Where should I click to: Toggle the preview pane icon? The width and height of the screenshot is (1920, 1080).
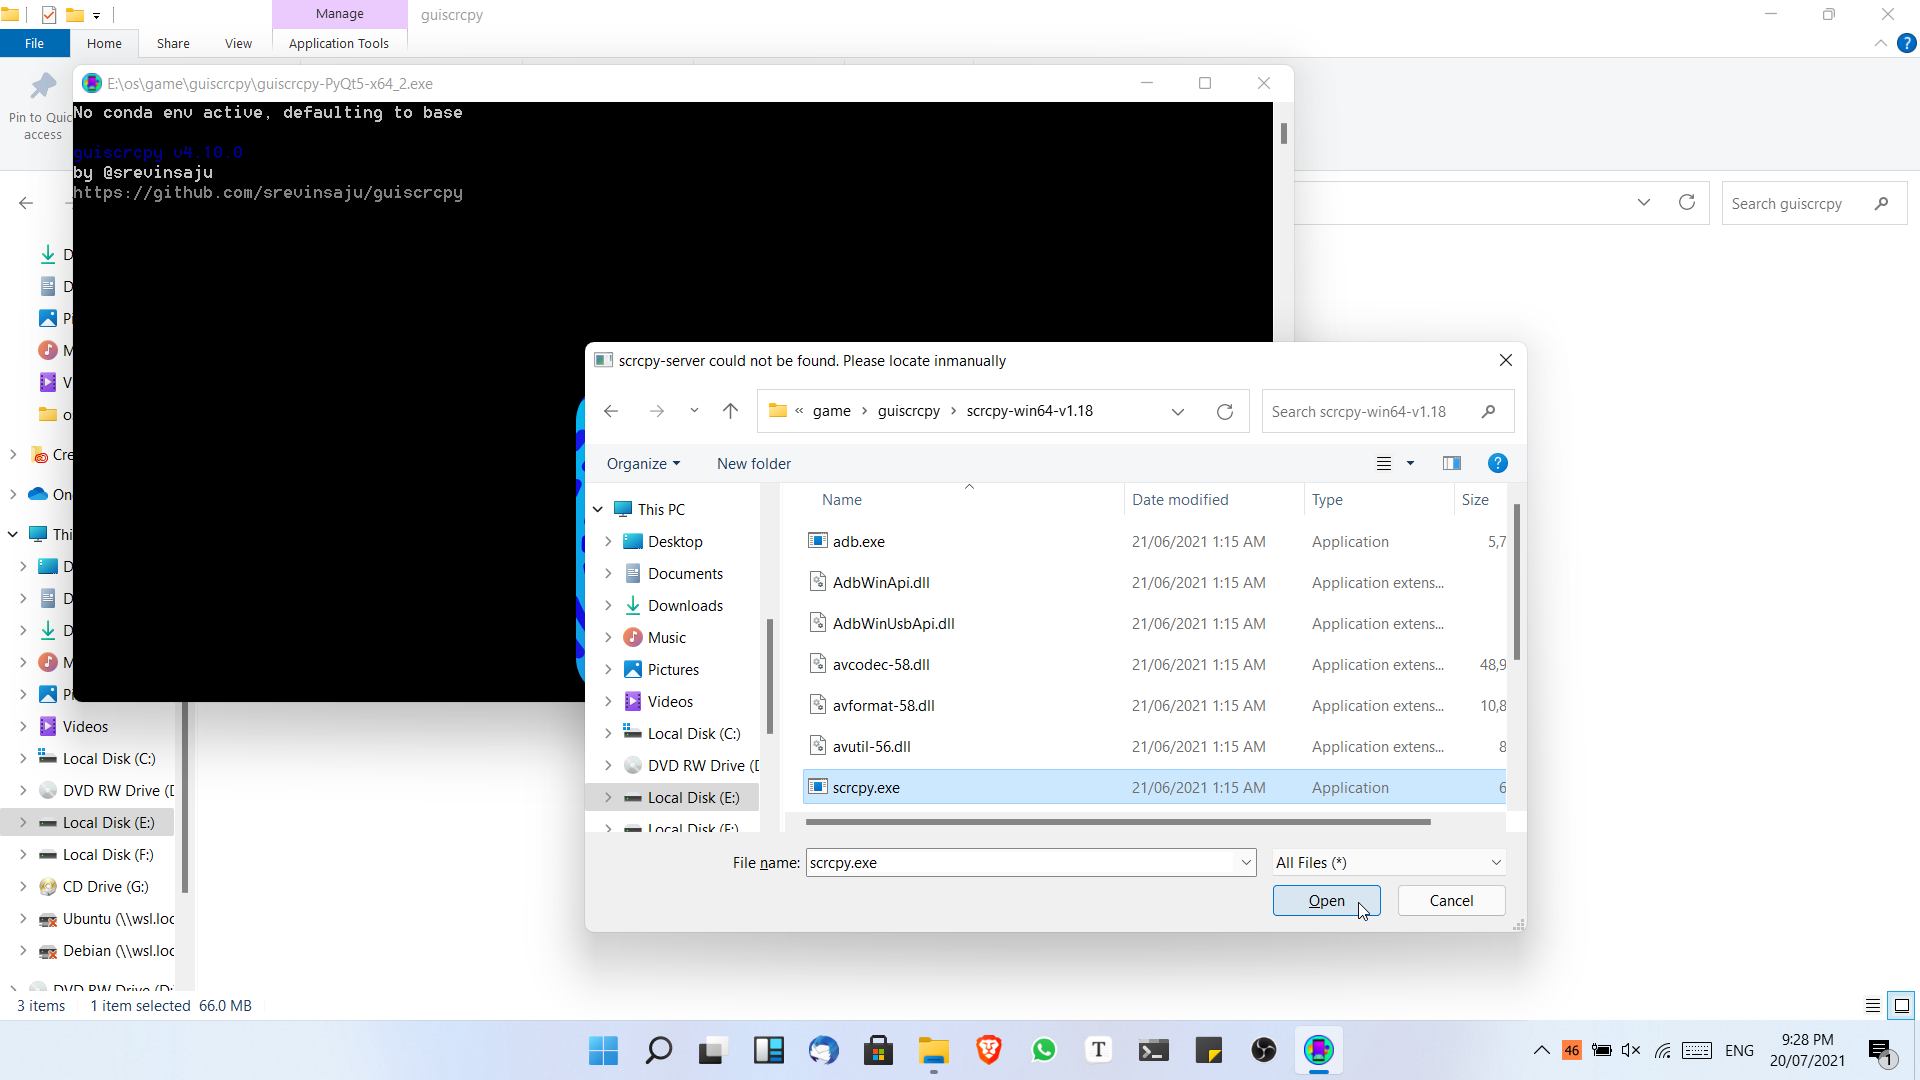pyautogui.click(x=1451, y=463)
